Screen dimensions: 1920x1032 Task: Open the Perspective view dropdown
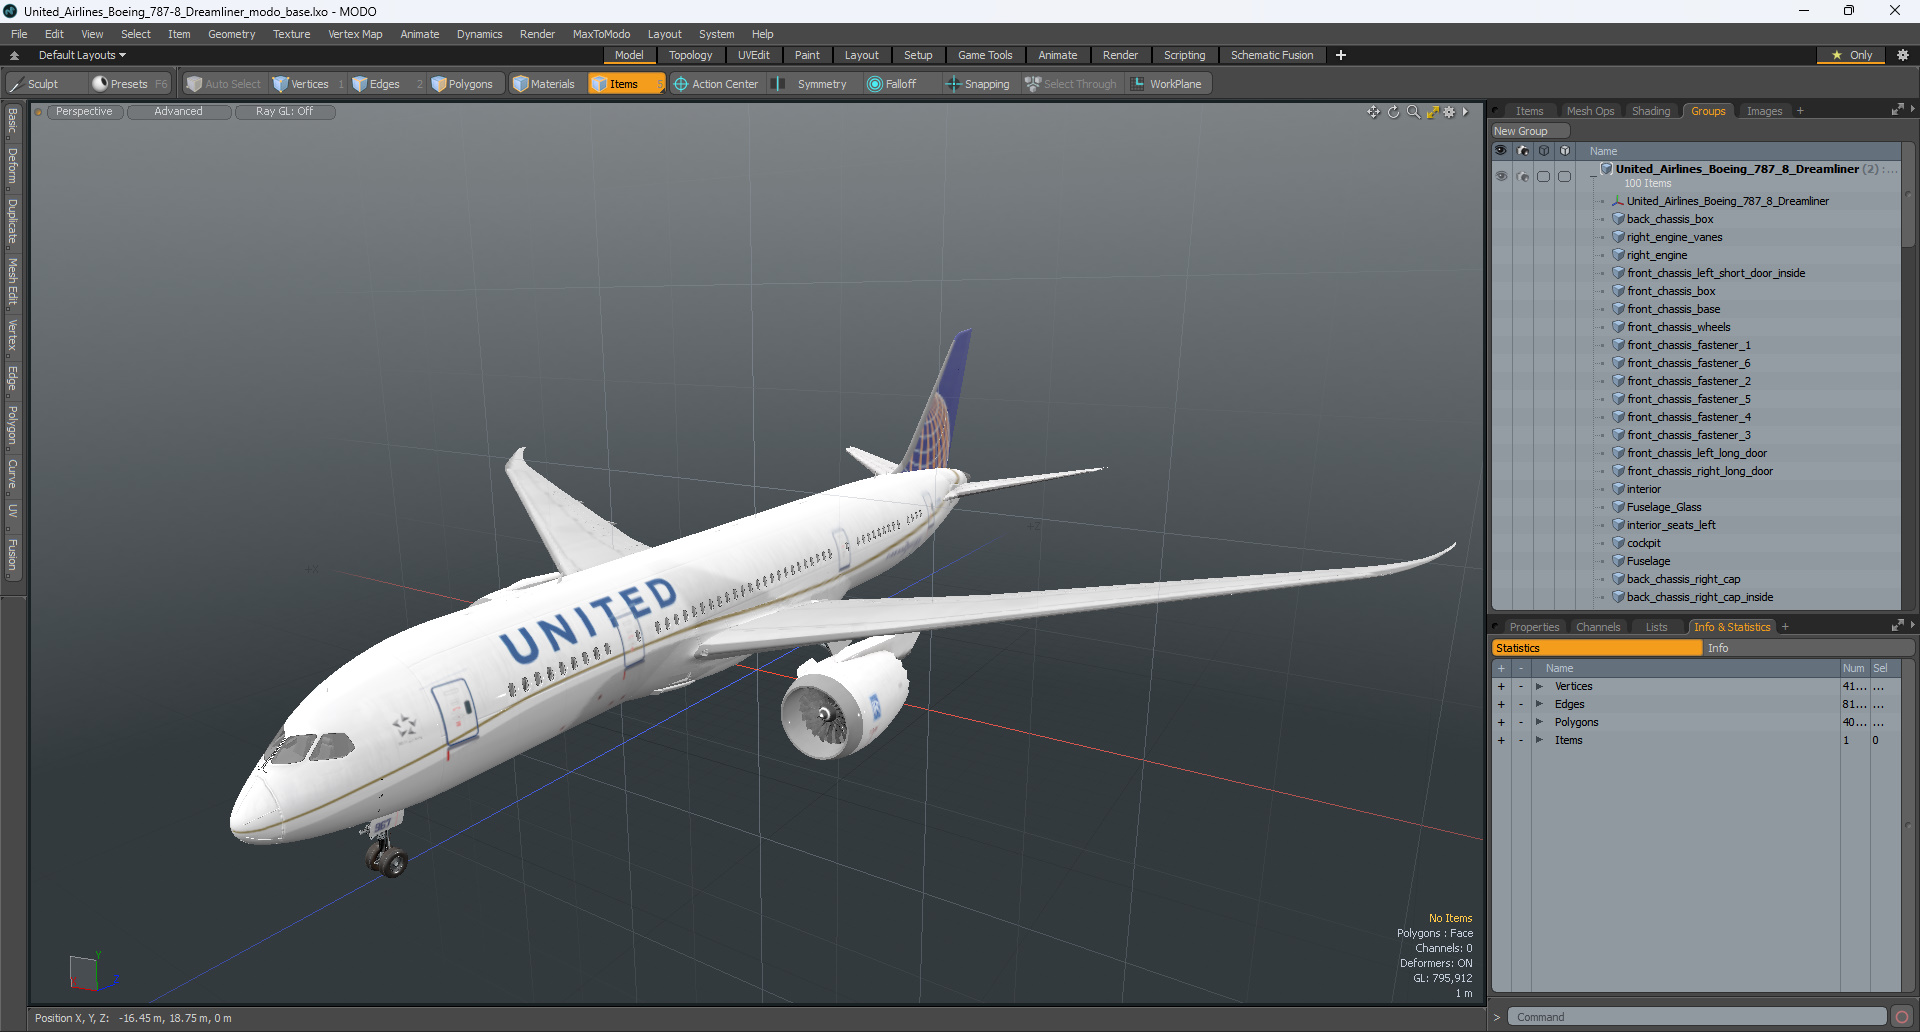[84, 112]
